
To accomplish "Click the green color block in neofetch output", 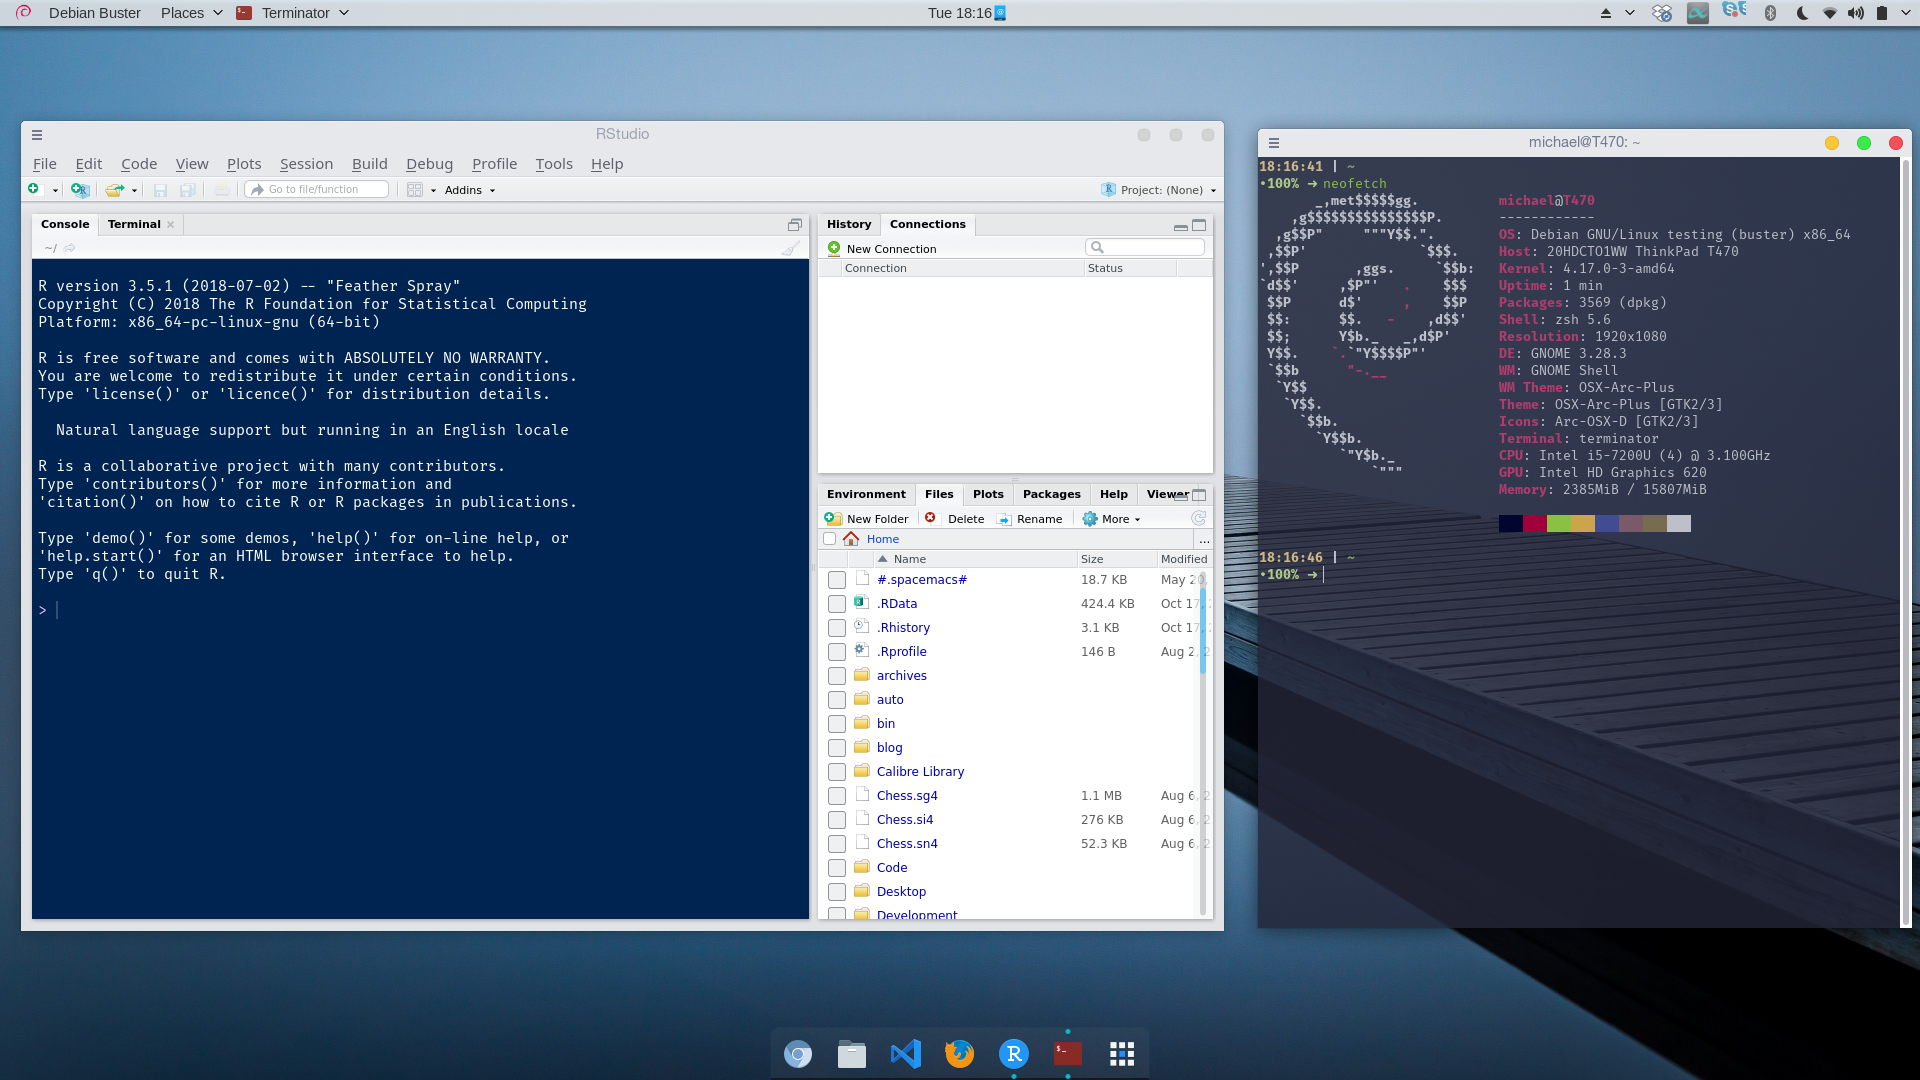I will pos(1559,523).
